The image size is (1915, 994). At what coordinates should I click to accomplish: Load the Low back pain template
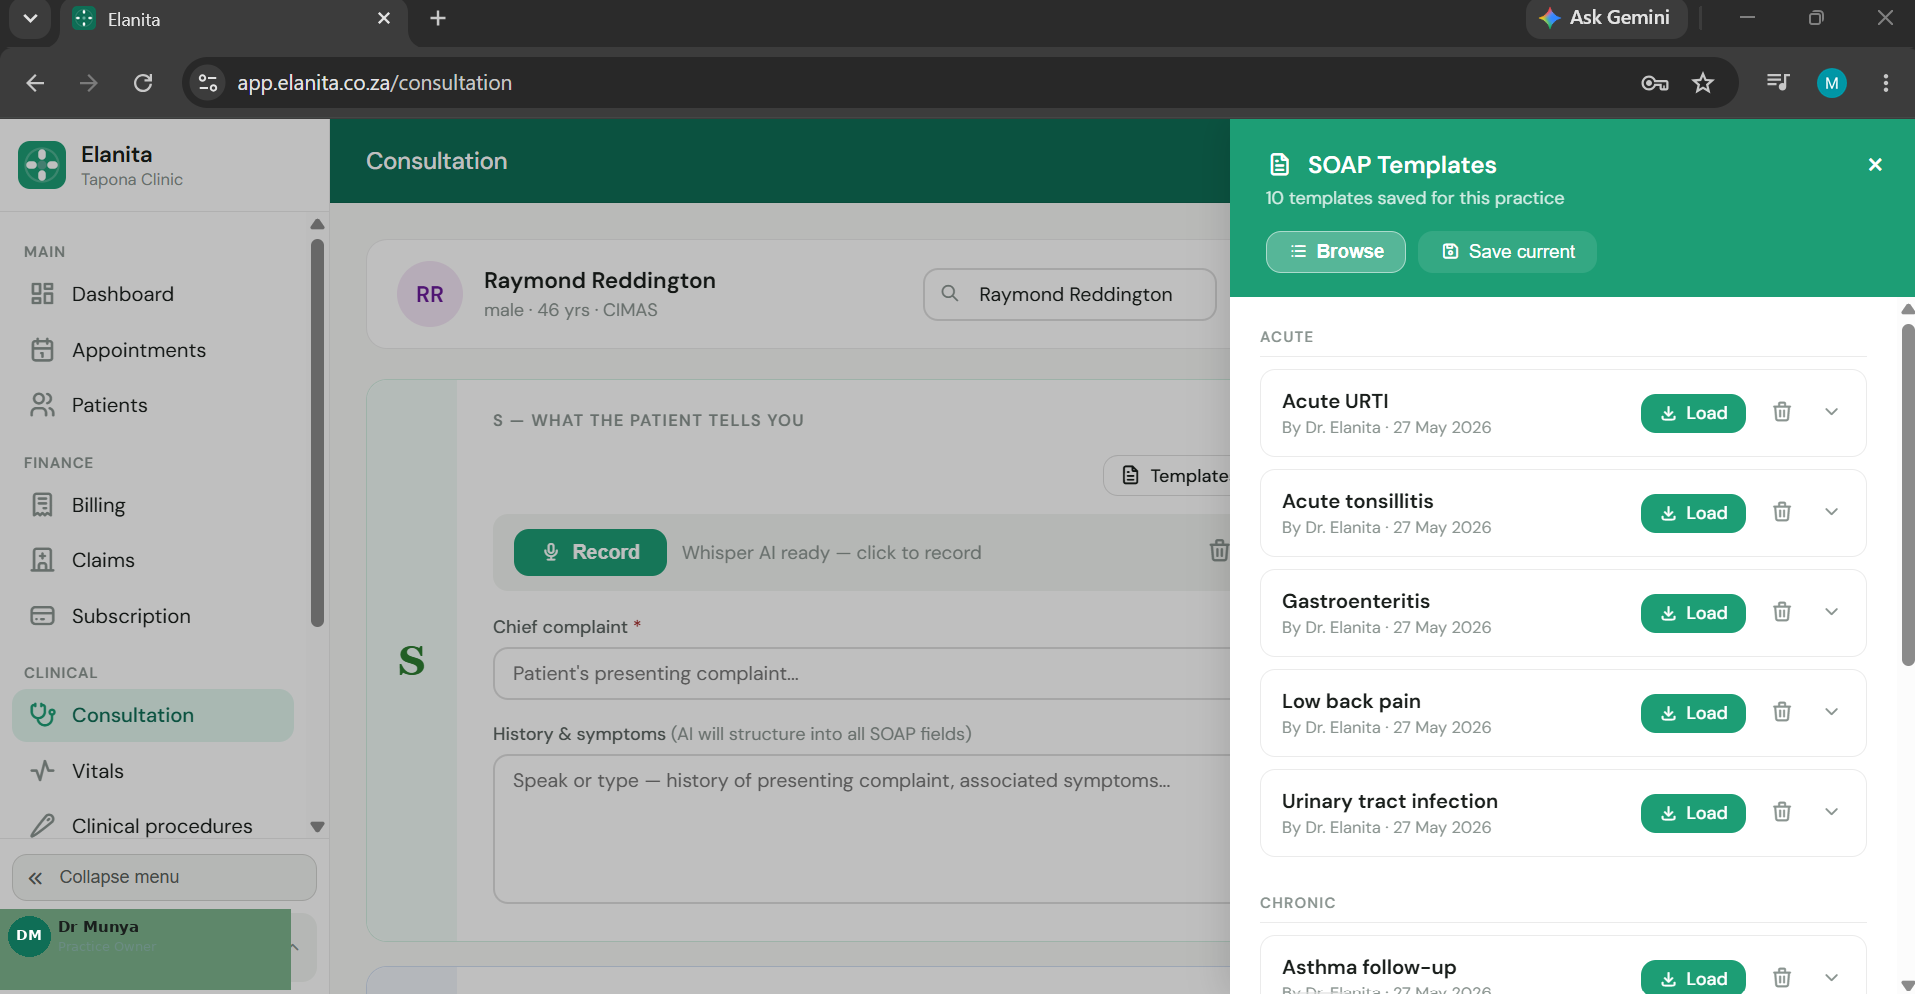[x=1693, y=713]
